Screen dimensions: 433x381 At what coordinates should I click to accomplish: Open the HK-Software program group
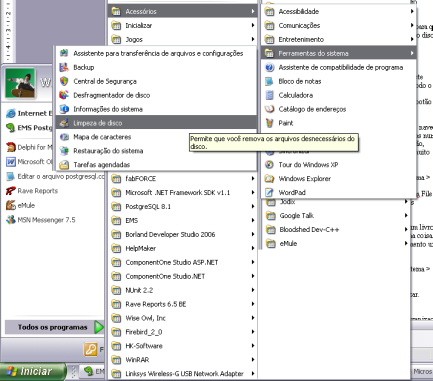click(x=183, y=346)
